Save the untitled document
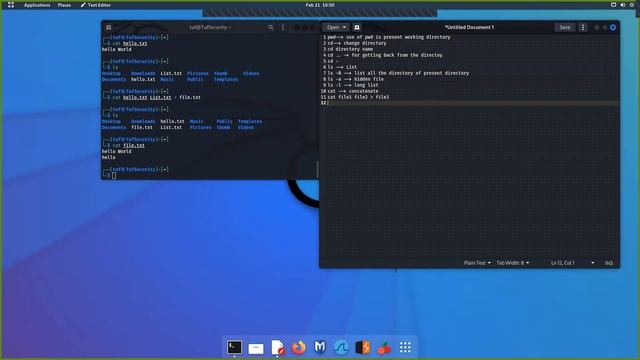 click(x=565, y=27)
